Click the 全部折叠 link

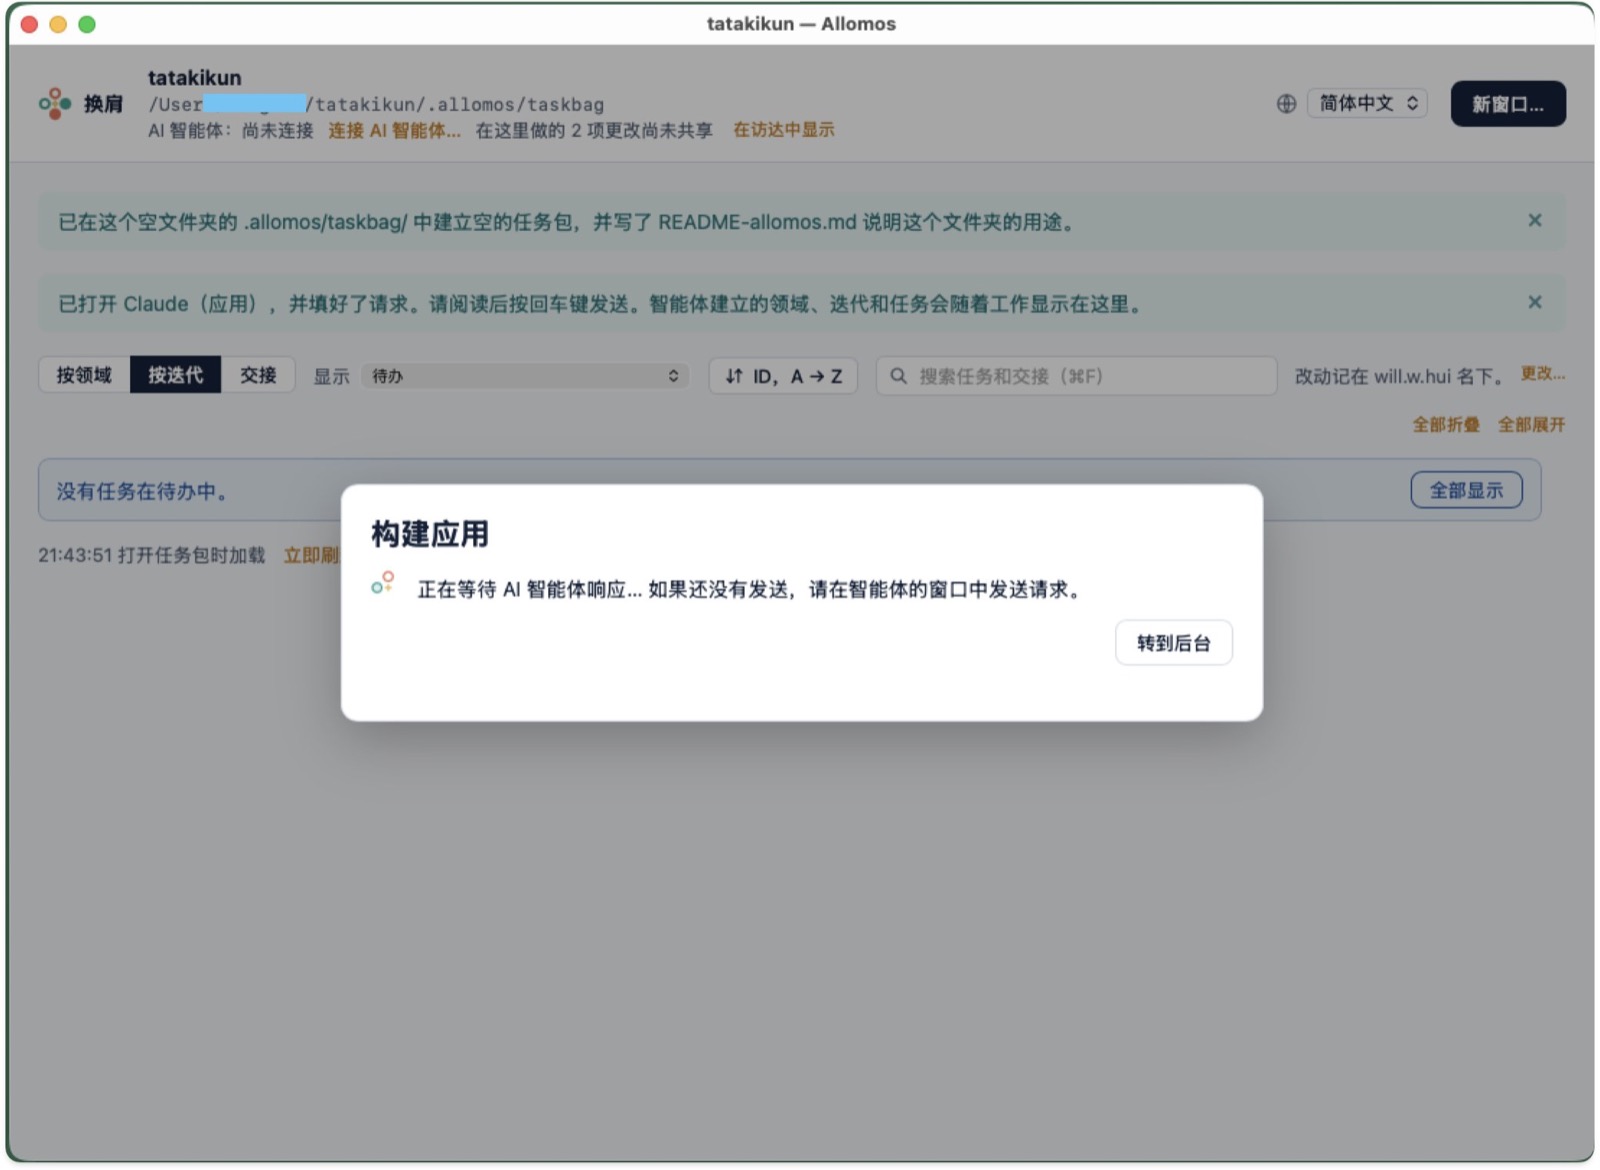[x=1446, y=425]
